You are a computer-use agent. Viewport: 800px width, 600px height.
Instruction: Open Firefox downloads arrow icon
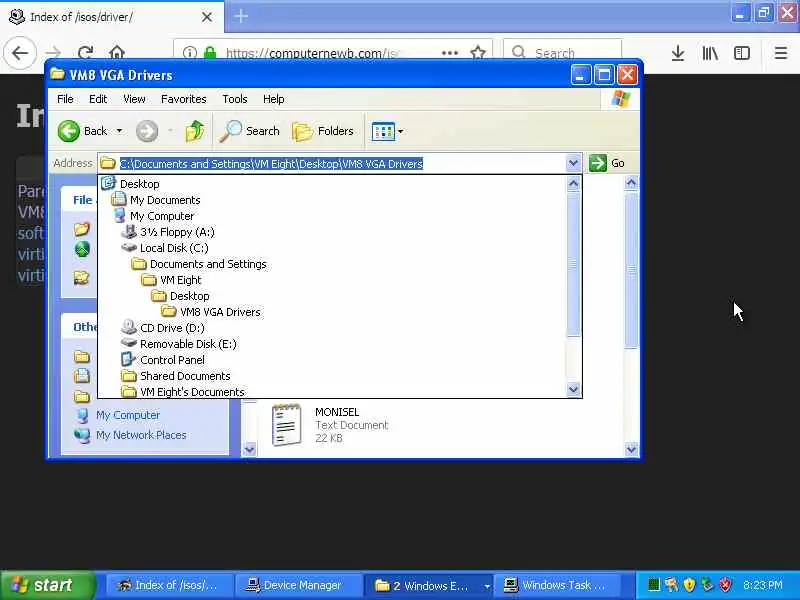pos(678,53)
